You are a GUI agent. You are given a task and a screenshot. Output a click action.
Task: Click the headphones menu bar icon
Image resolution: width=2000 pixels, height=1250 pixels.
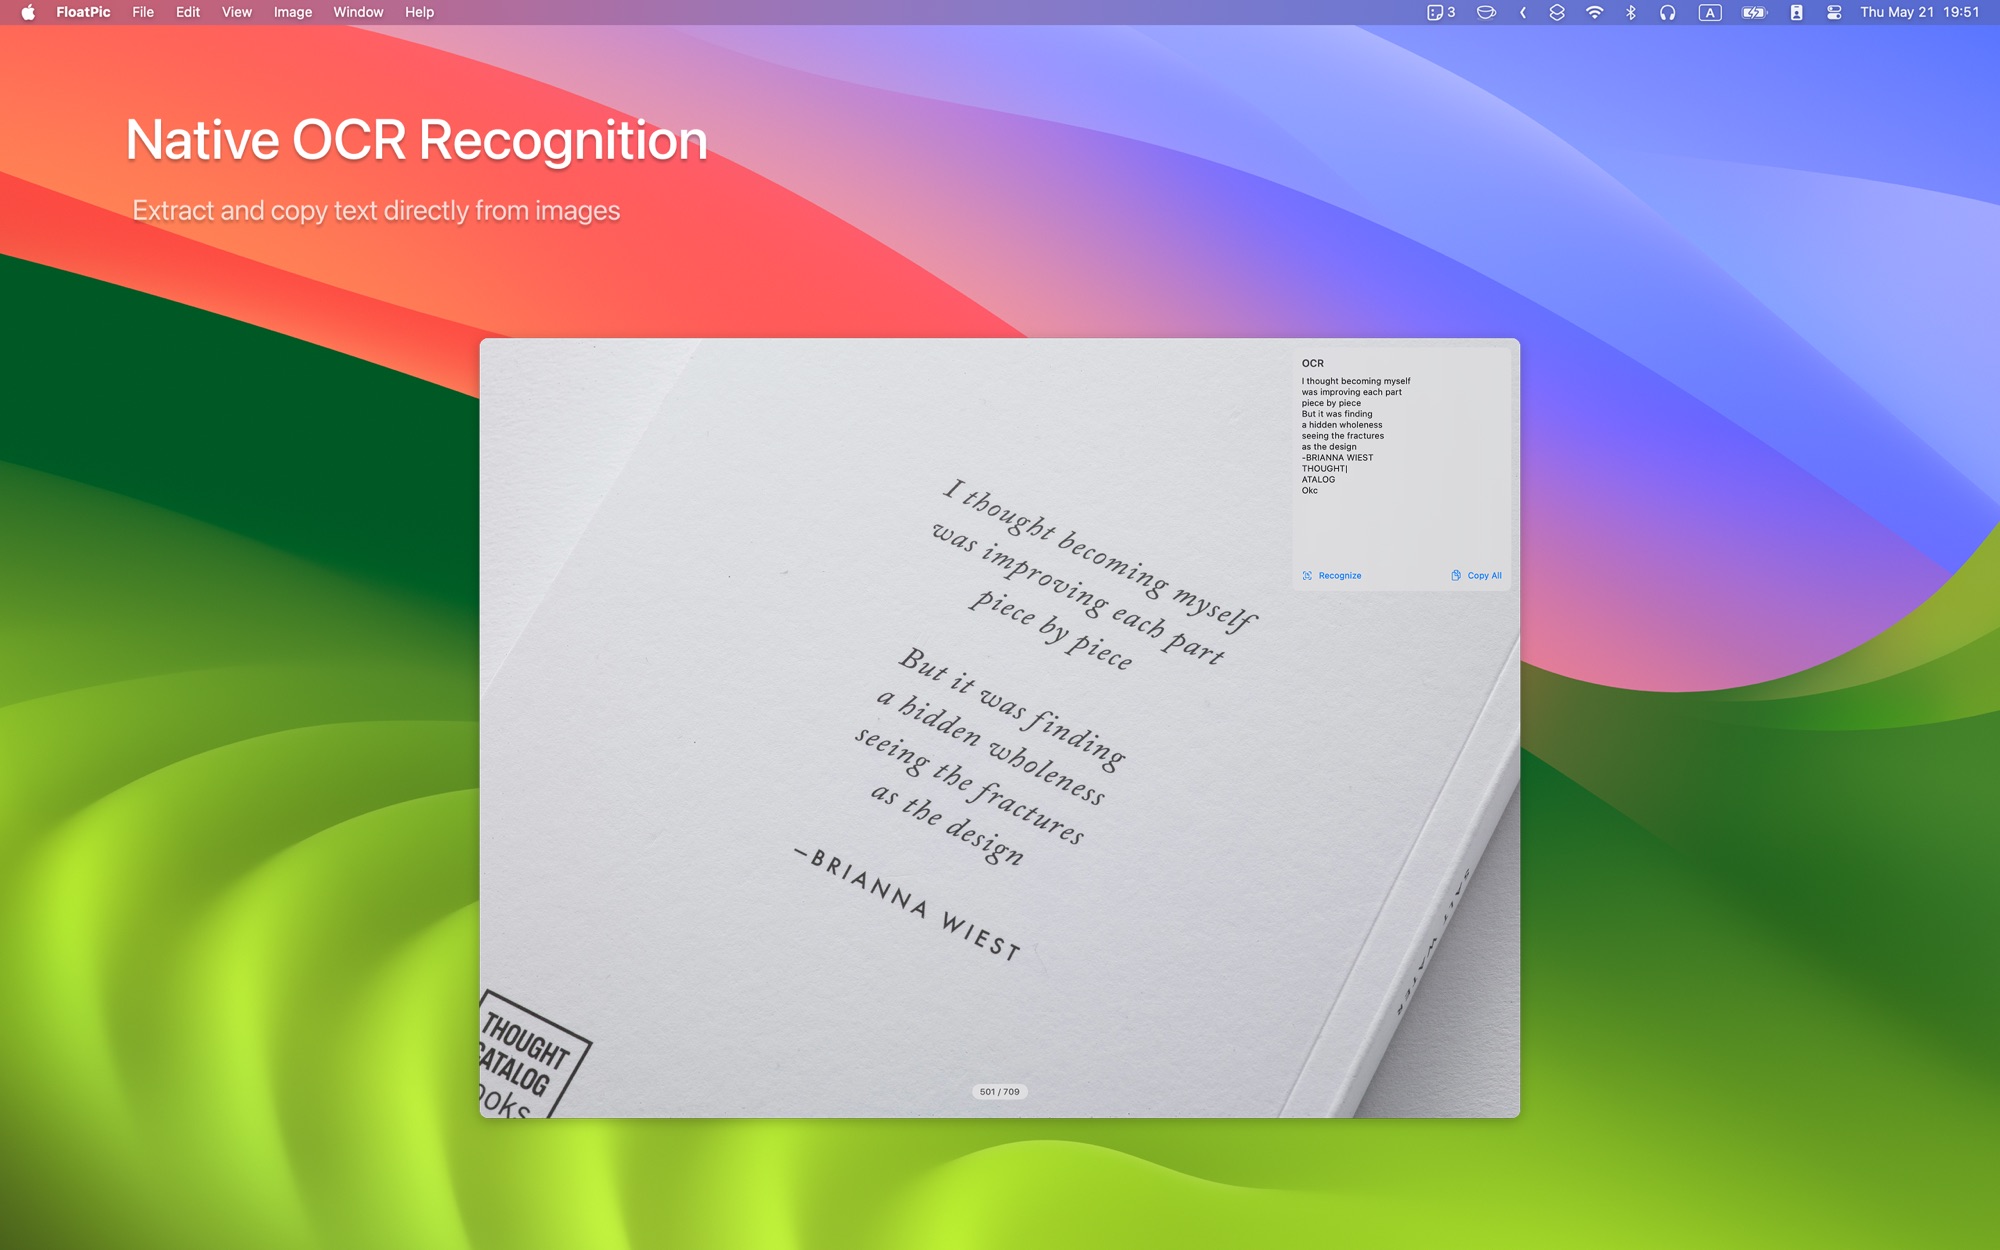coord(1668,12)
